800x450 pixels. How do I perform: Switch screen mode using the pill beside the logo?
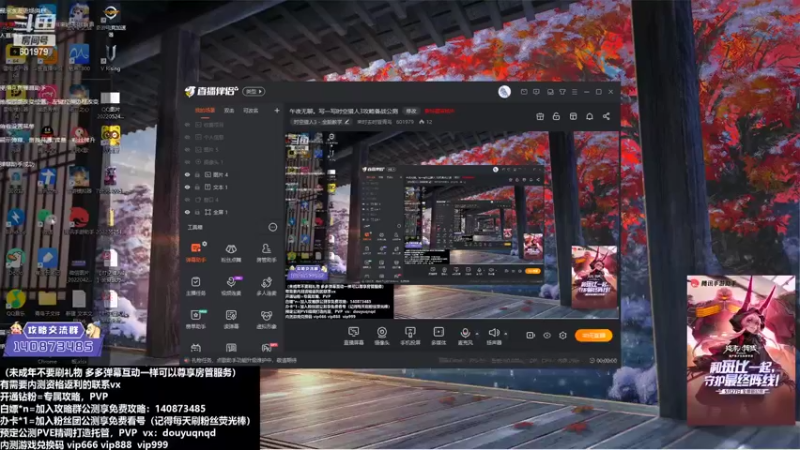pyautogui.click(x=254, y=92)
